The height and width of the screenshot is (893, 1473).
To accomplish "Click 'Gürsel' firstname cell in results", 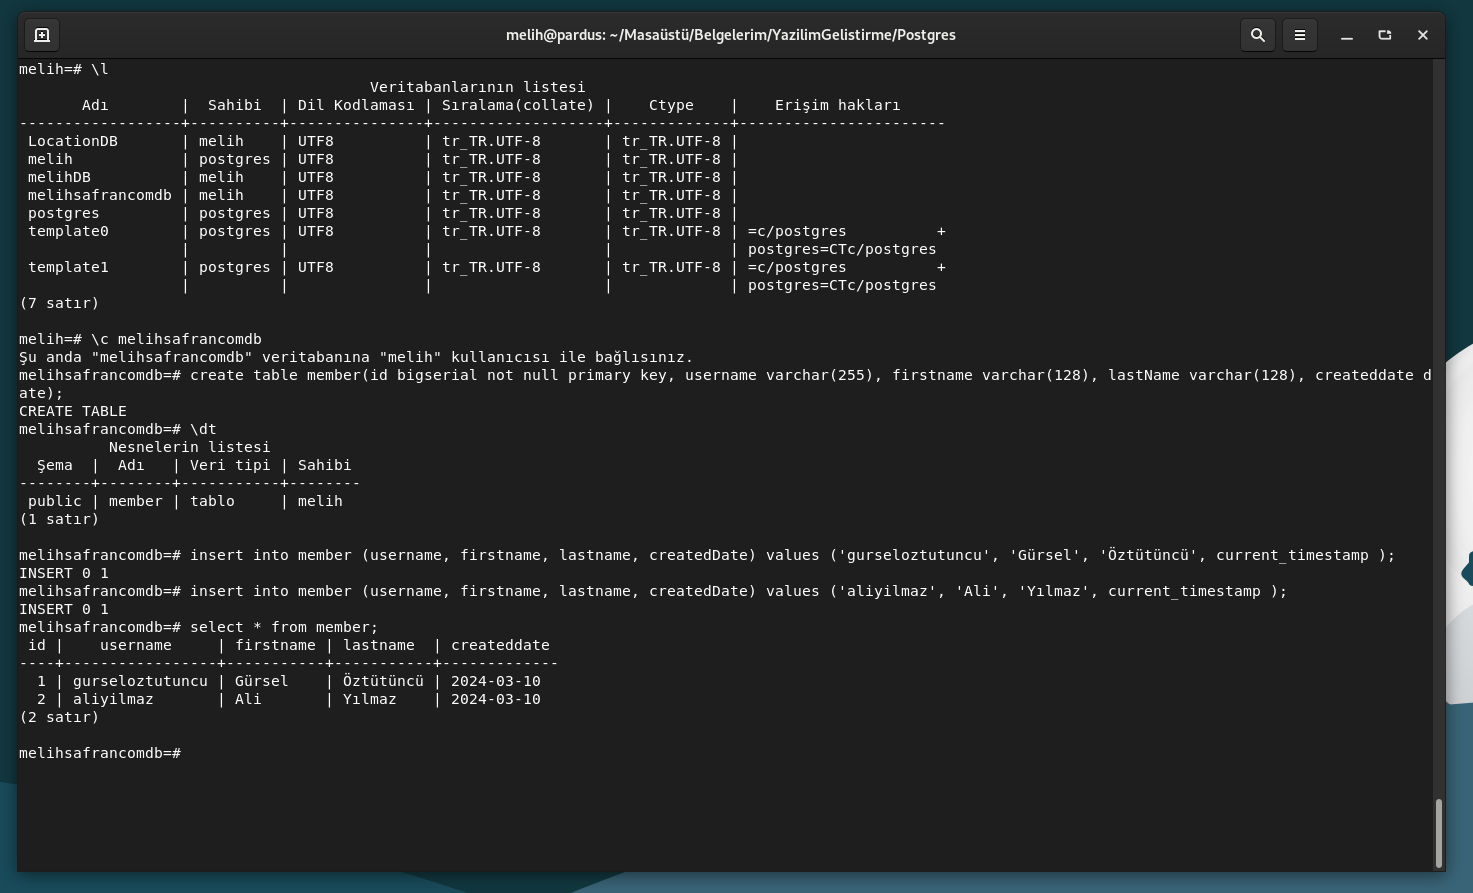I will (262, 681).
